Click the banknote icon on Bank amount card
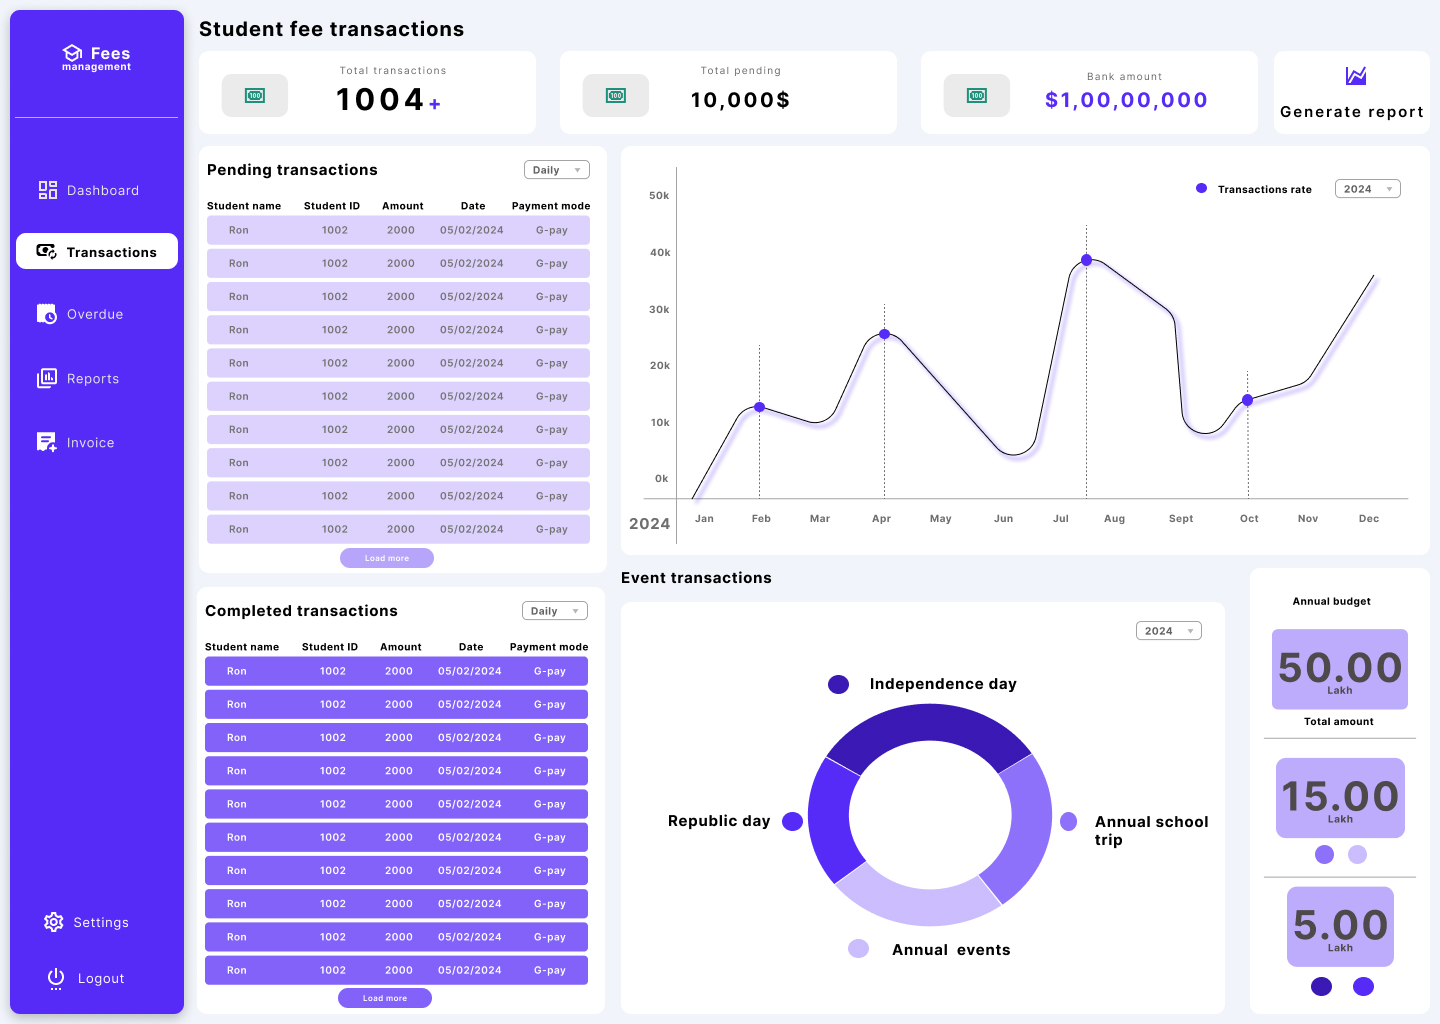This screenshot has width=1440, height=1024. pyautogui.click(x=977, y=96)
